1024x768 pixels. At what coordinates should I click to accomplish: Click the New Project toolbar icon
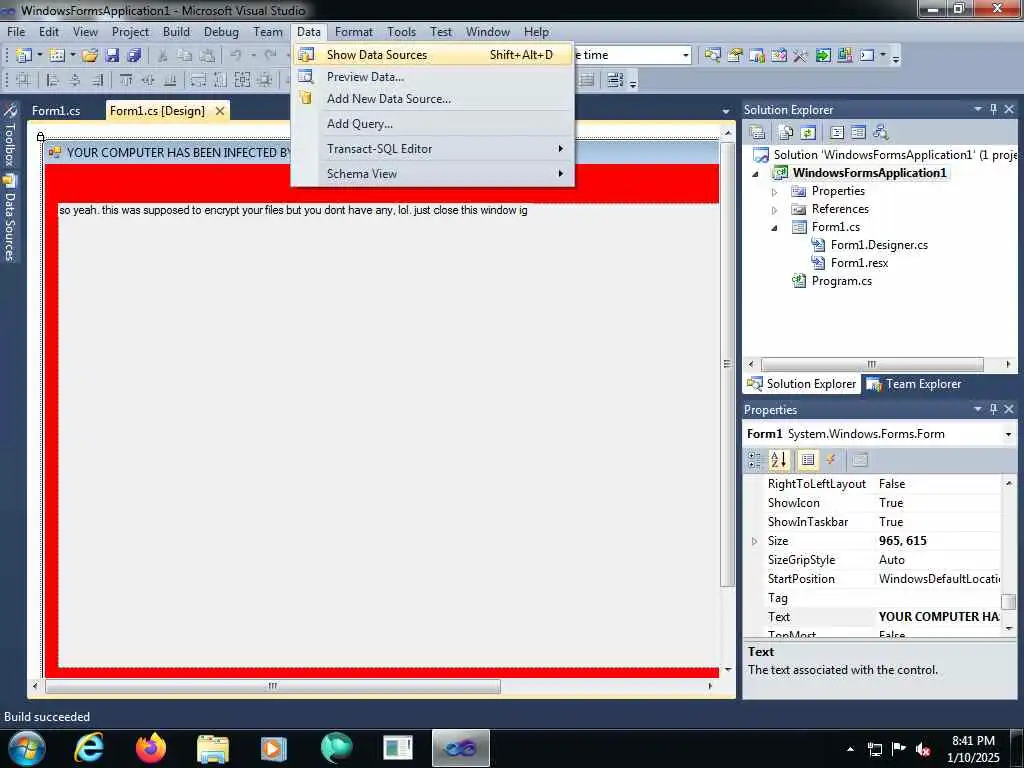click(x=24, y=56)
